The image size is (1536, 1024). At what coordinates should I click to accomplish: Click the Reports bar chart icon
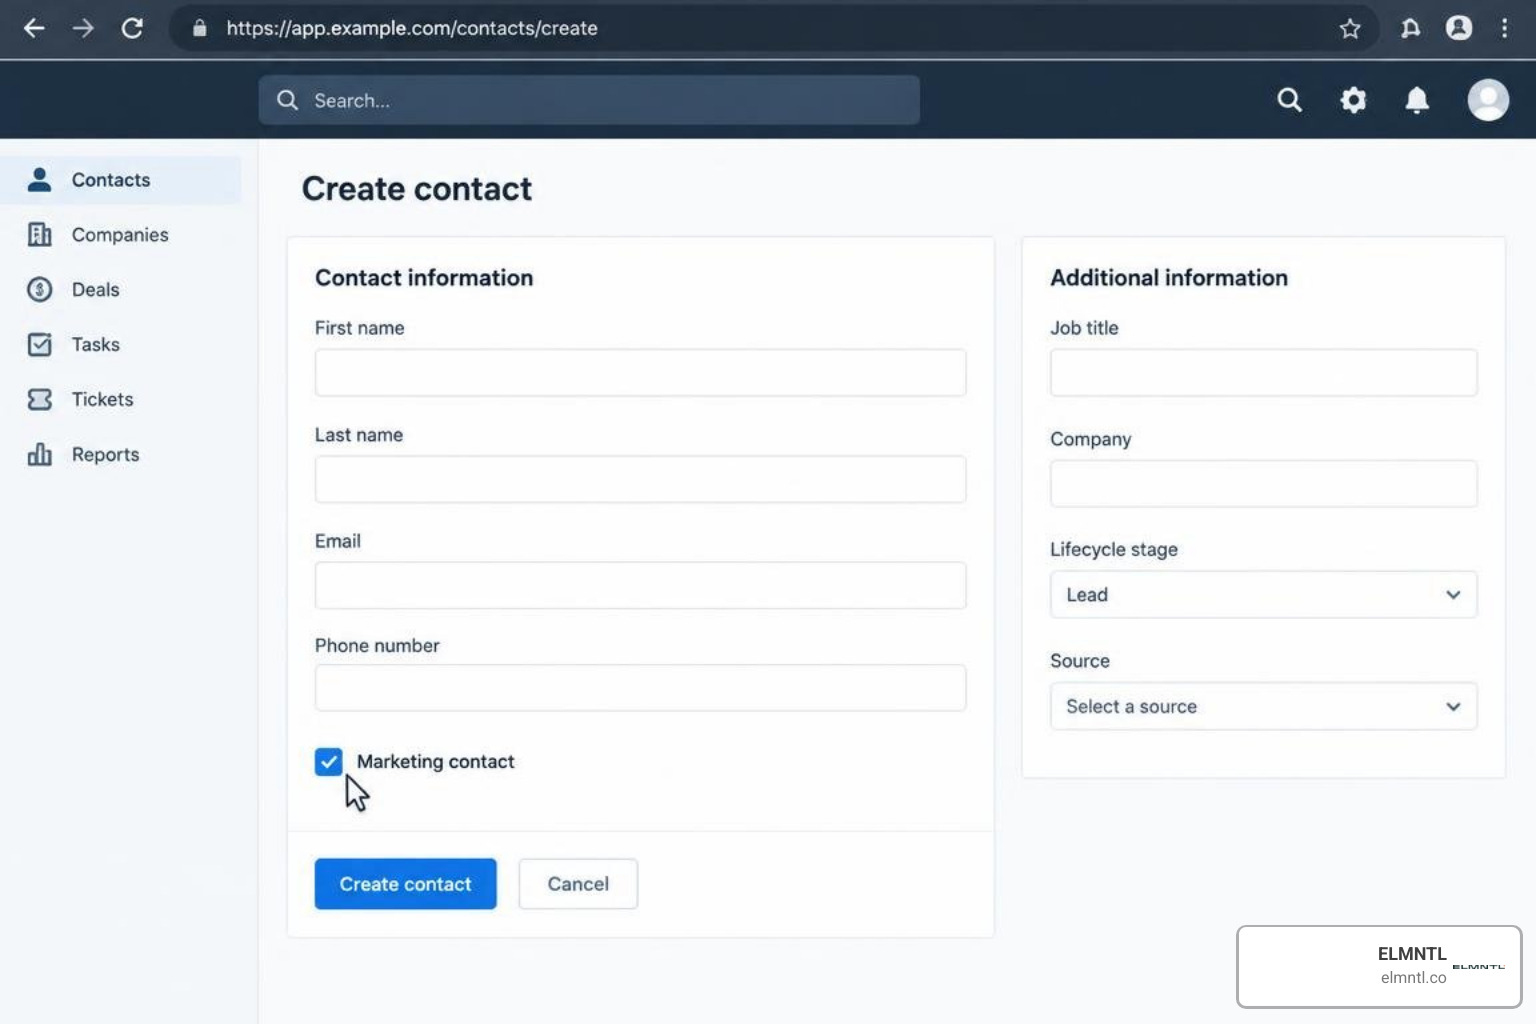(39, 454)
